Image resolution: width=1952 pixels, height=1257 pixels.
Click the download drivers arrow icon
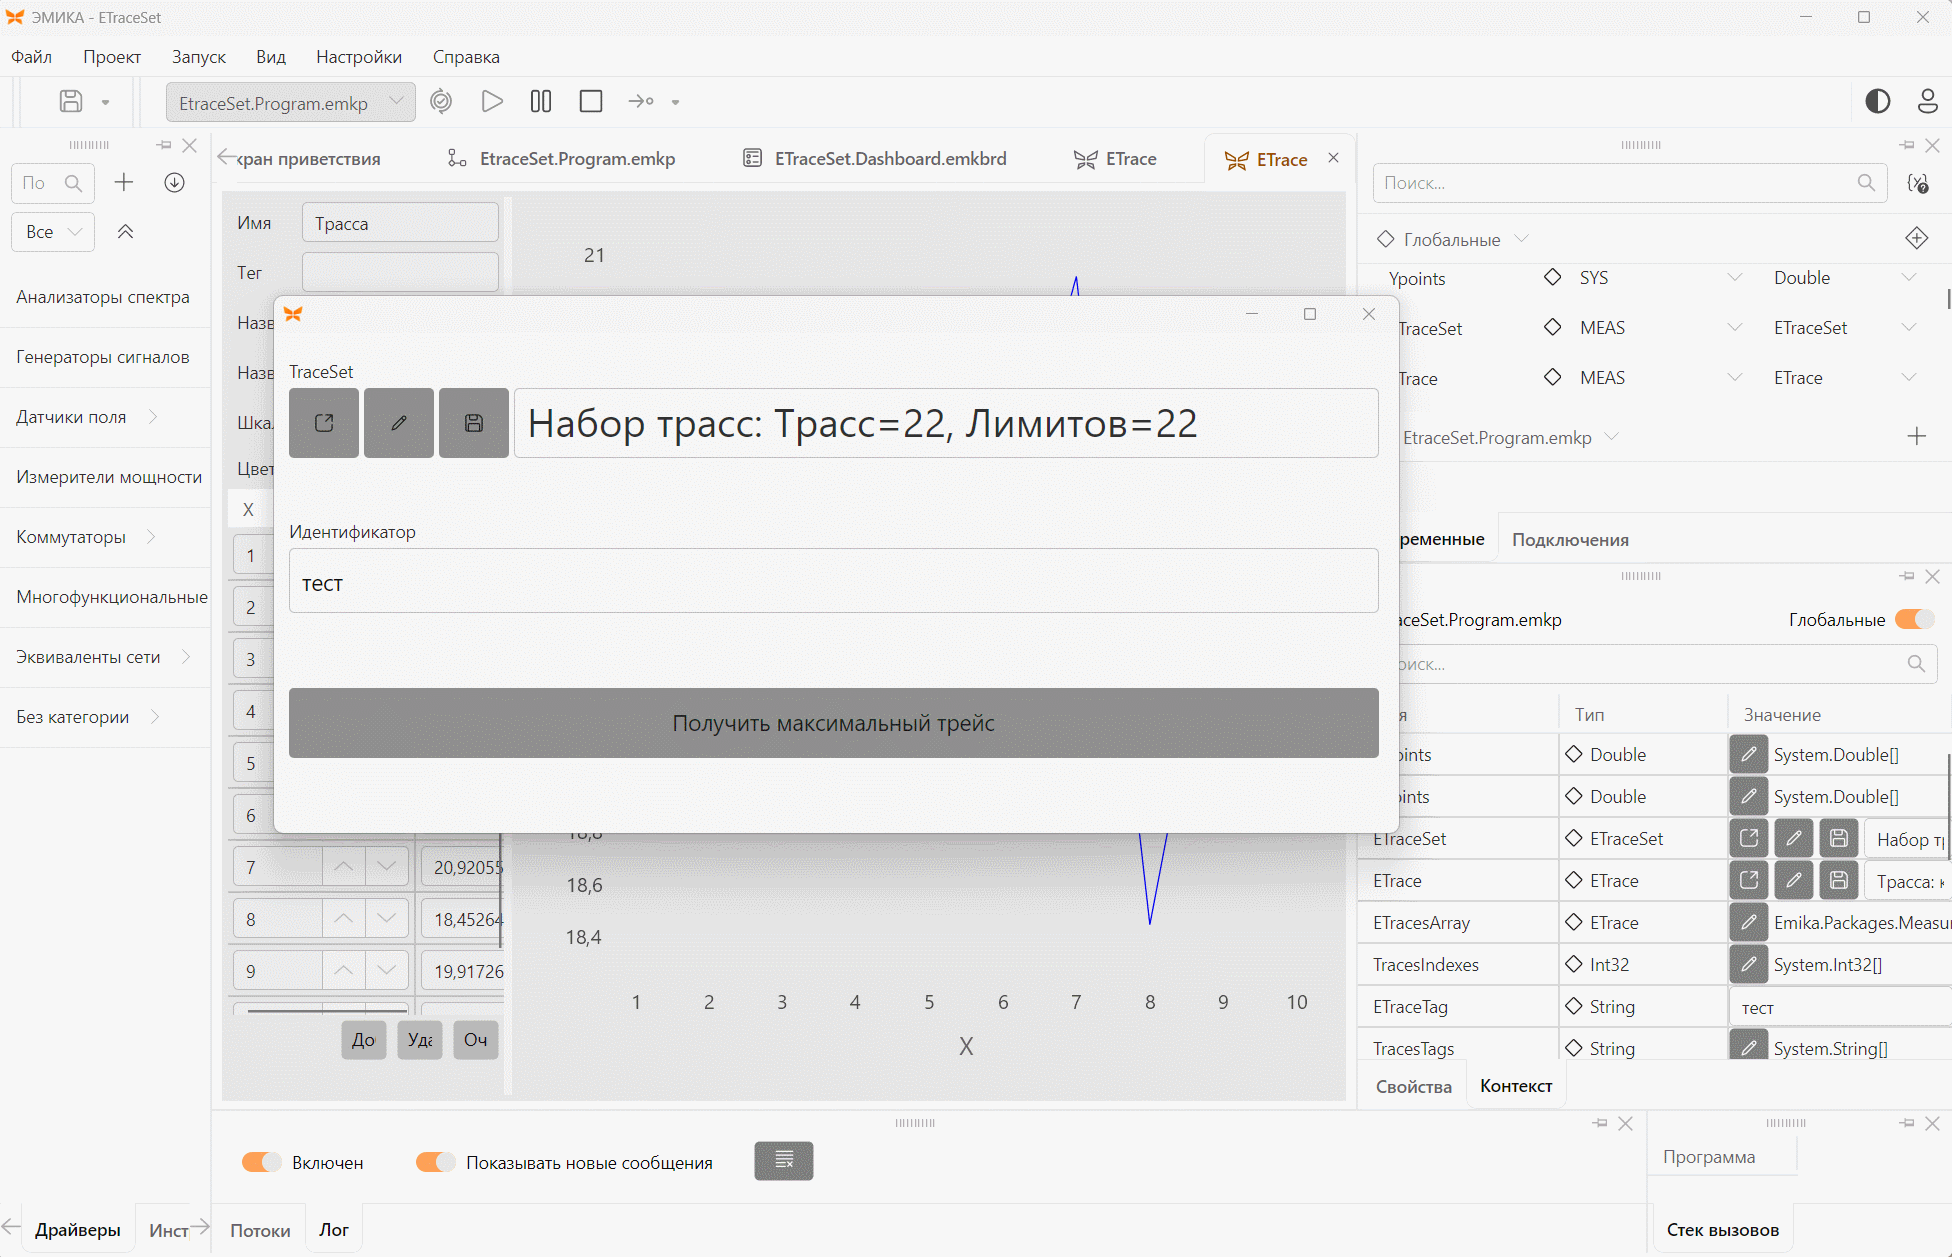pyautogui.click(x=174, y=182)
